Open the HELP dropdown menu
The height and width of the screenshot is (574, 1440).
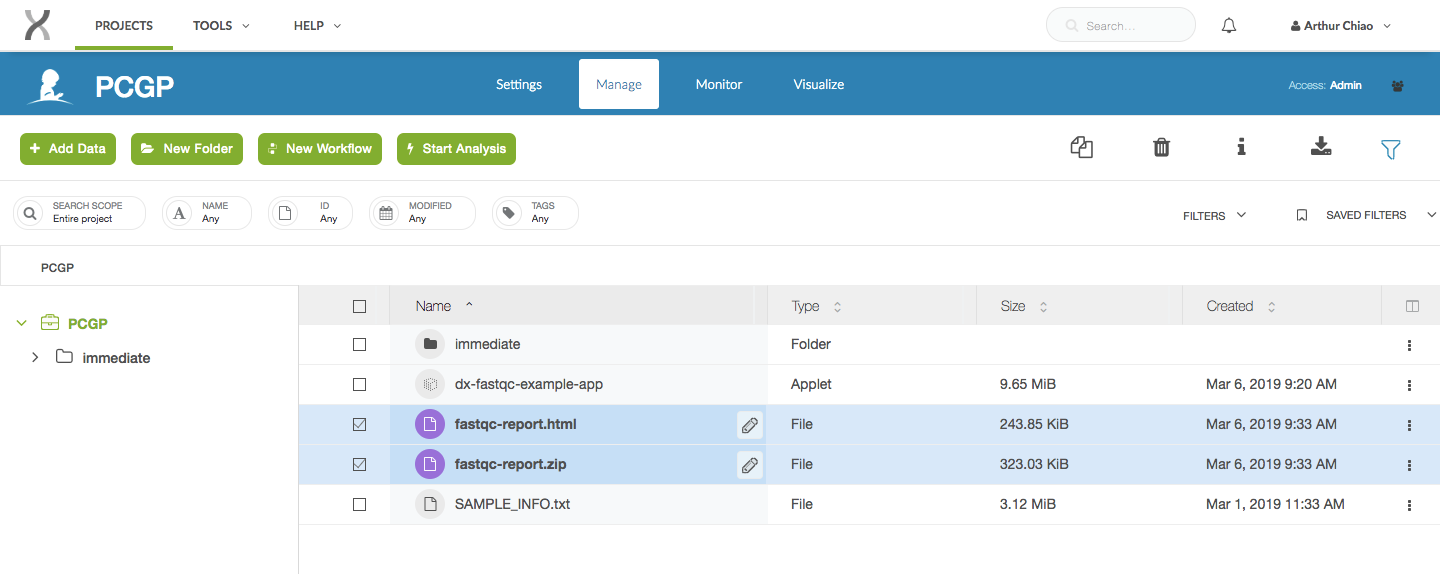[x=317, y=26]
